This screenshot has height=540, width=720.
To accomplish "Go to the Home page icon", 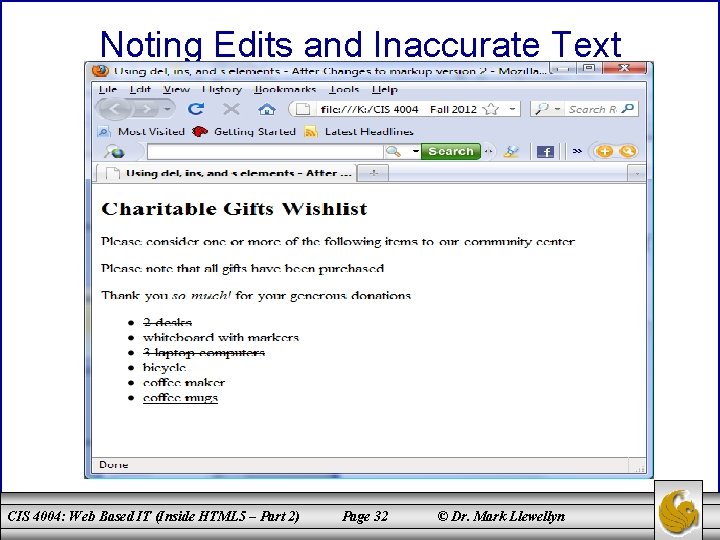I will click(267, 109).
